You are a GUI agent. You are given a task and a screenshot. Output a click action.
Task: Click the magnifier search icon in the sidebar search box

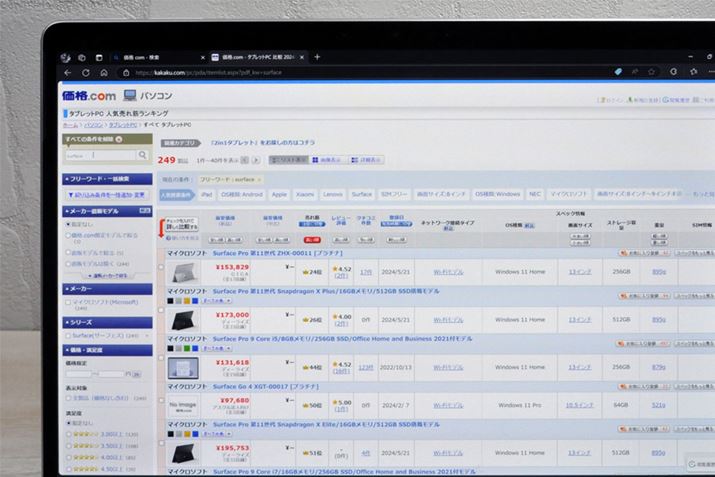(x=143, y=155)
